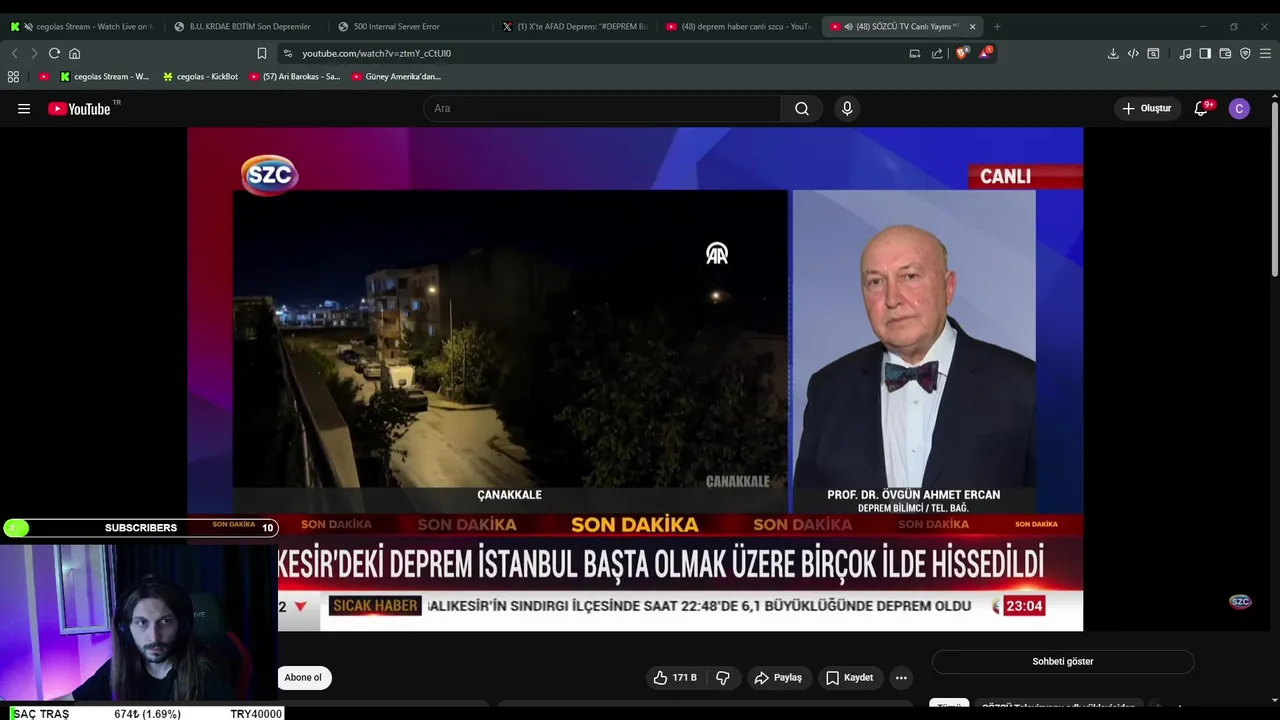Click the picture-in-picture icon in address bar
Screen dimensions: 1280x720
(914, 53)
